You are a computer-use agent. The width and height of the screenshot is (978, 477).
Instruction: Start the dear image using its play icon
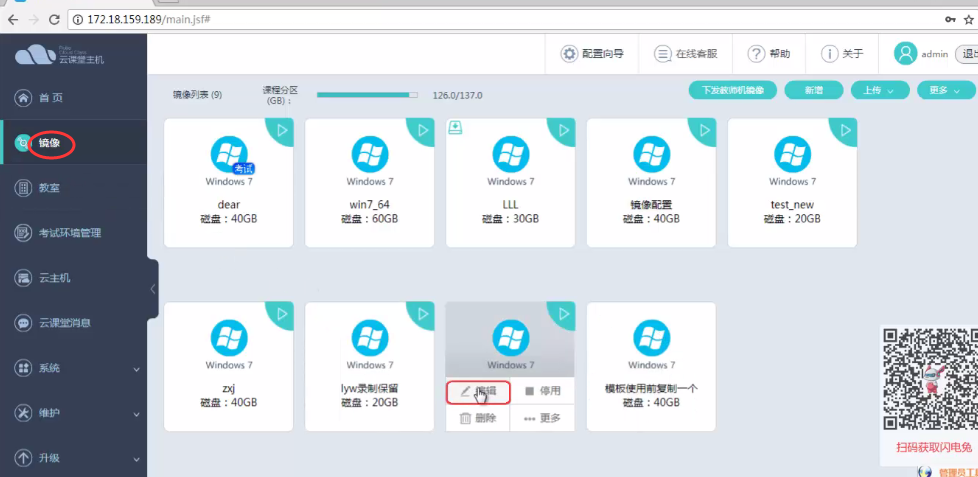[283, 130]
